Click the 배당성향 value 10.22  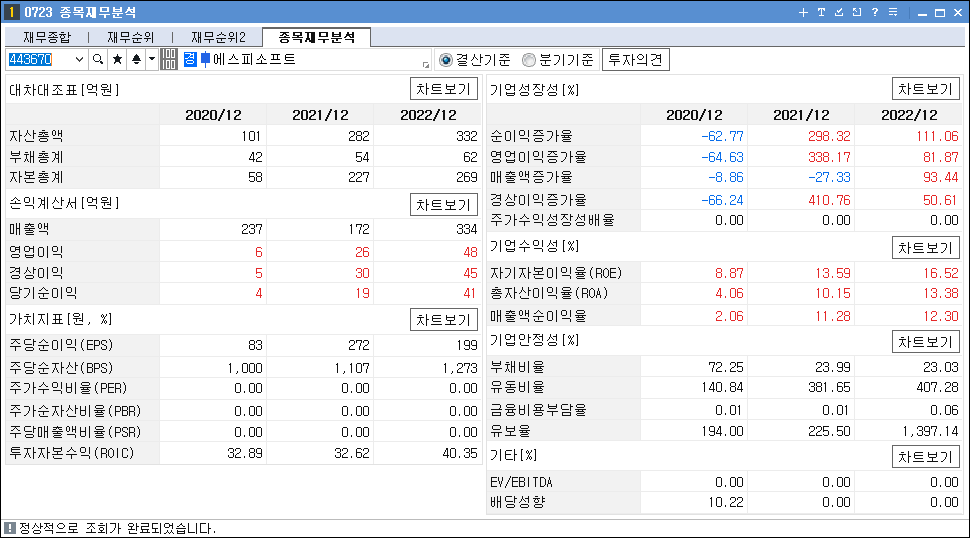click(x=726, y=502)
